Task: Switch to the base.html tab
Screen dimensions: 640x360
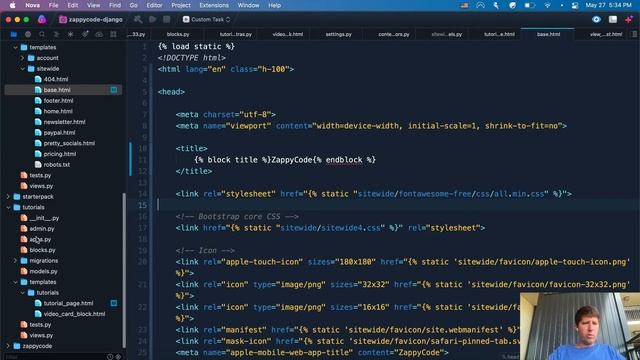Action: [548, 34]
